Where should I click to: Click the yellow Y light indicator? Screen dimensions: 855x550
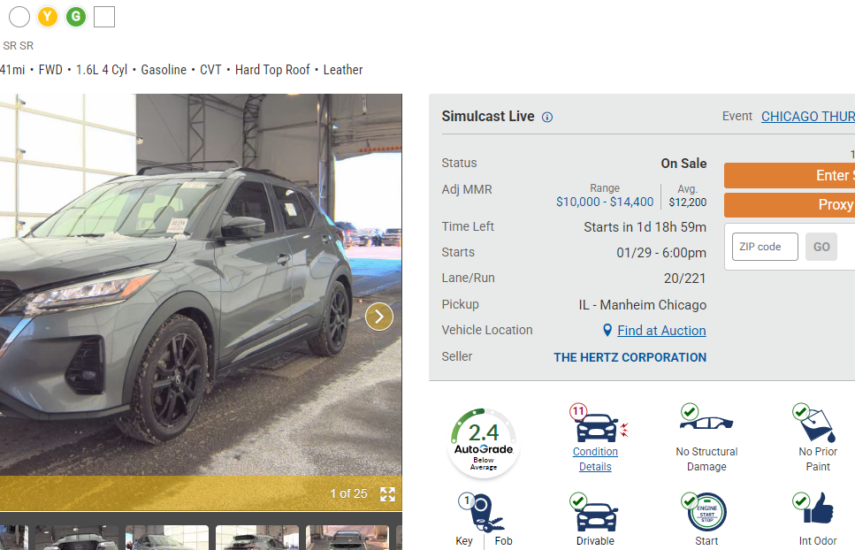[x=47, y=17]
